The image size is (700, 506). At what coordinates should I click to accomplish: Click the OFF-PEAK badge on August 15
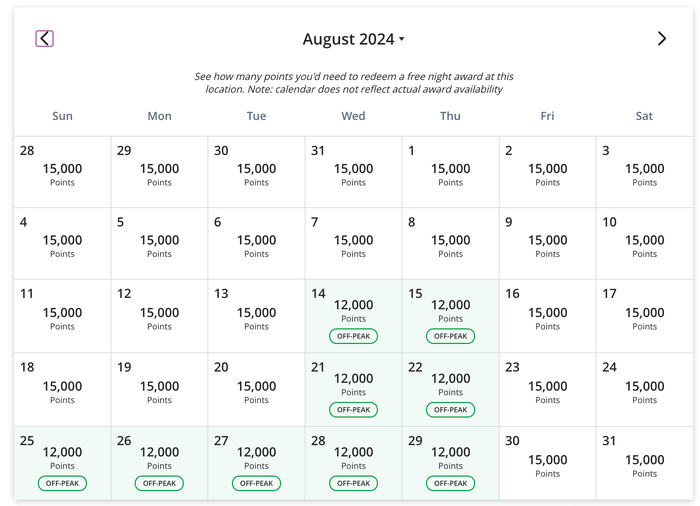450,336
